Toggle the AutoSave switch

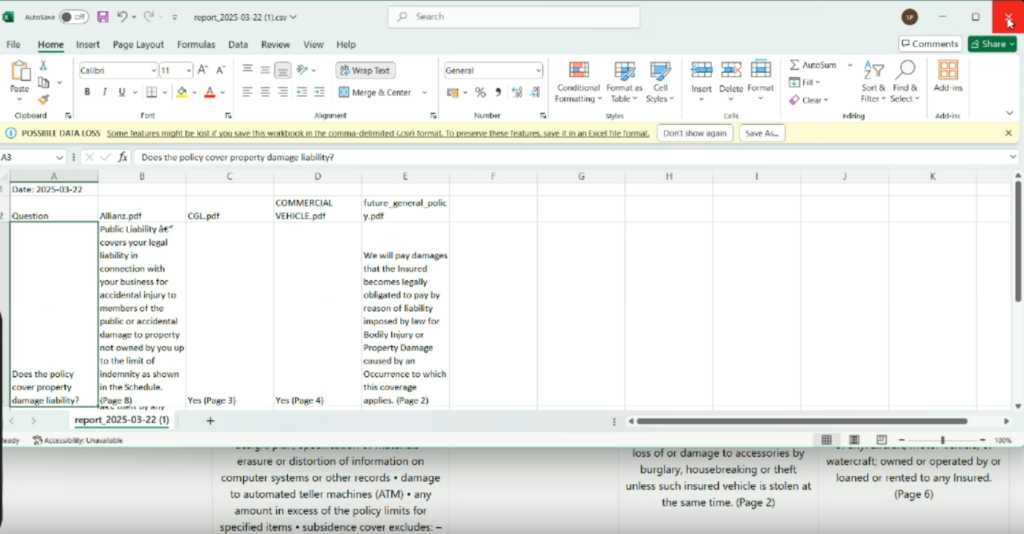pyautogui.click(x=73, y=17)
